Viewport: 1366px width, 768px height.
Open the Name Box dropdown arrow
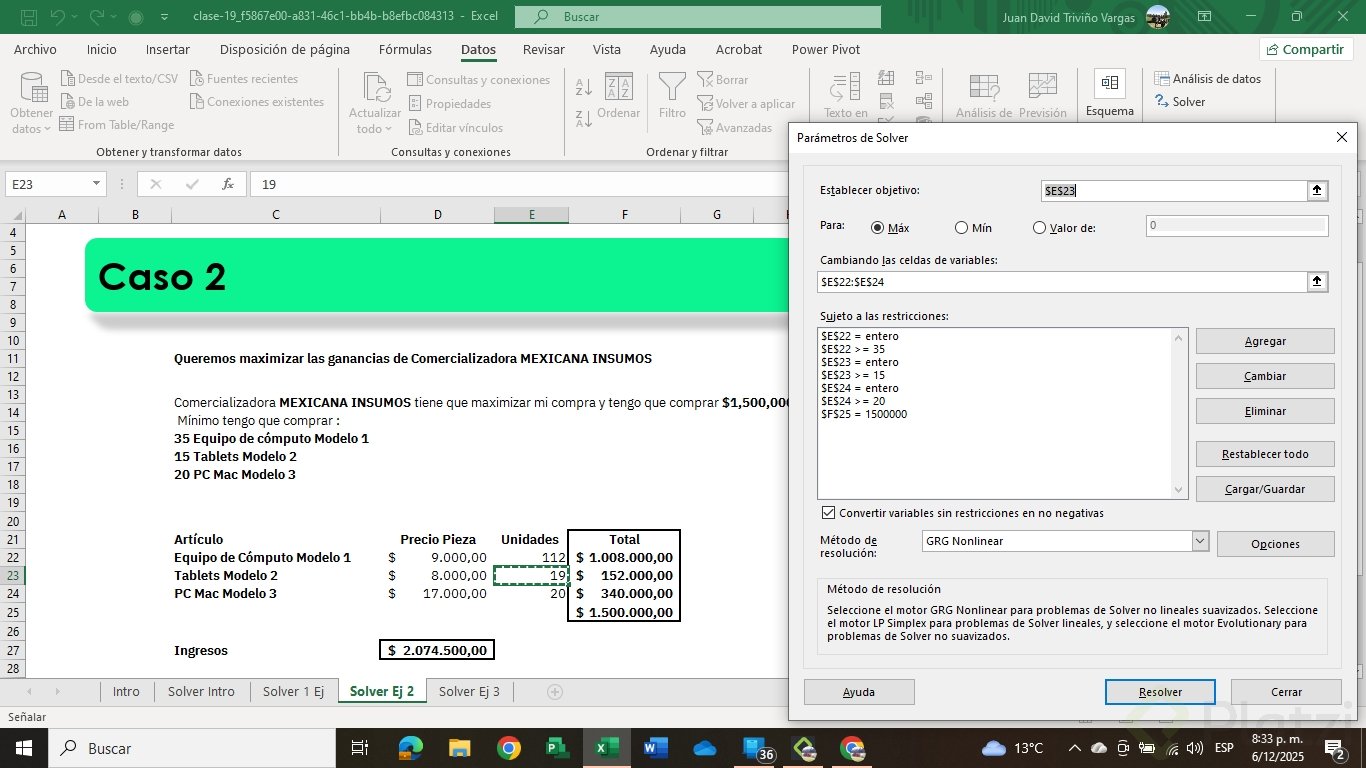pyautogui.click(x=97, y=184)
